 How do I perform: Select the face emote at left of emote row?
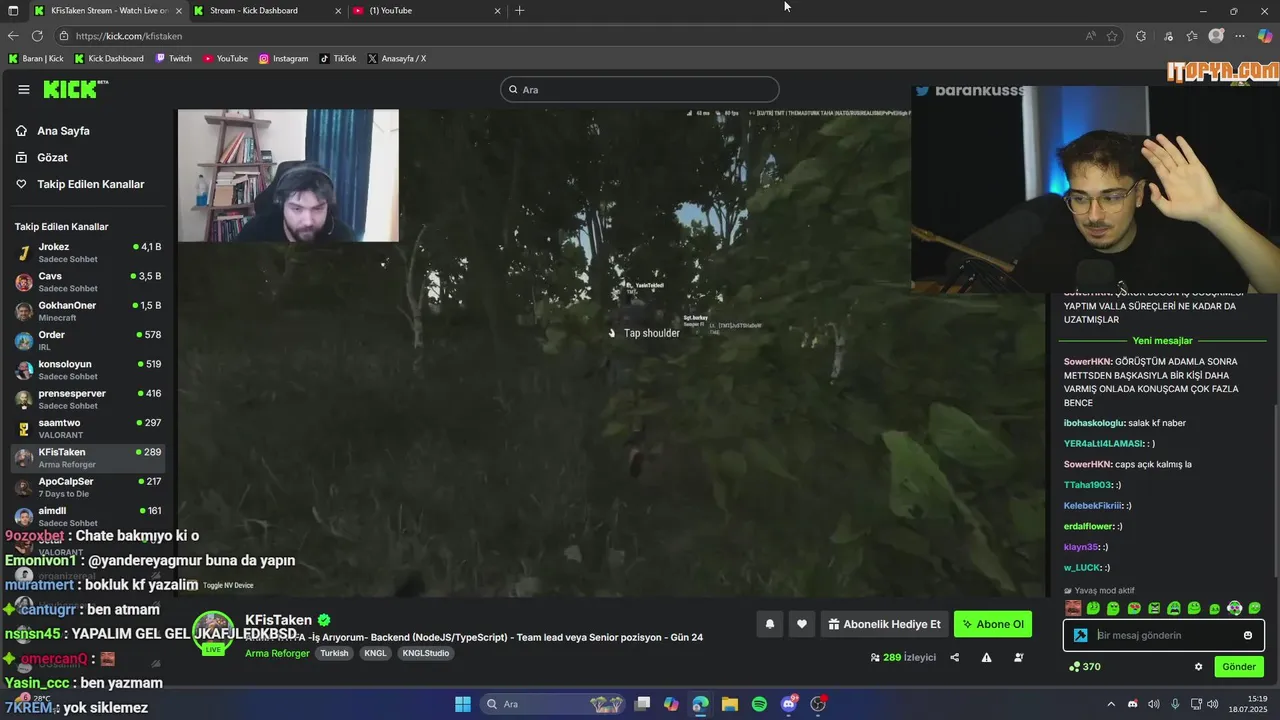(1073, 608)
